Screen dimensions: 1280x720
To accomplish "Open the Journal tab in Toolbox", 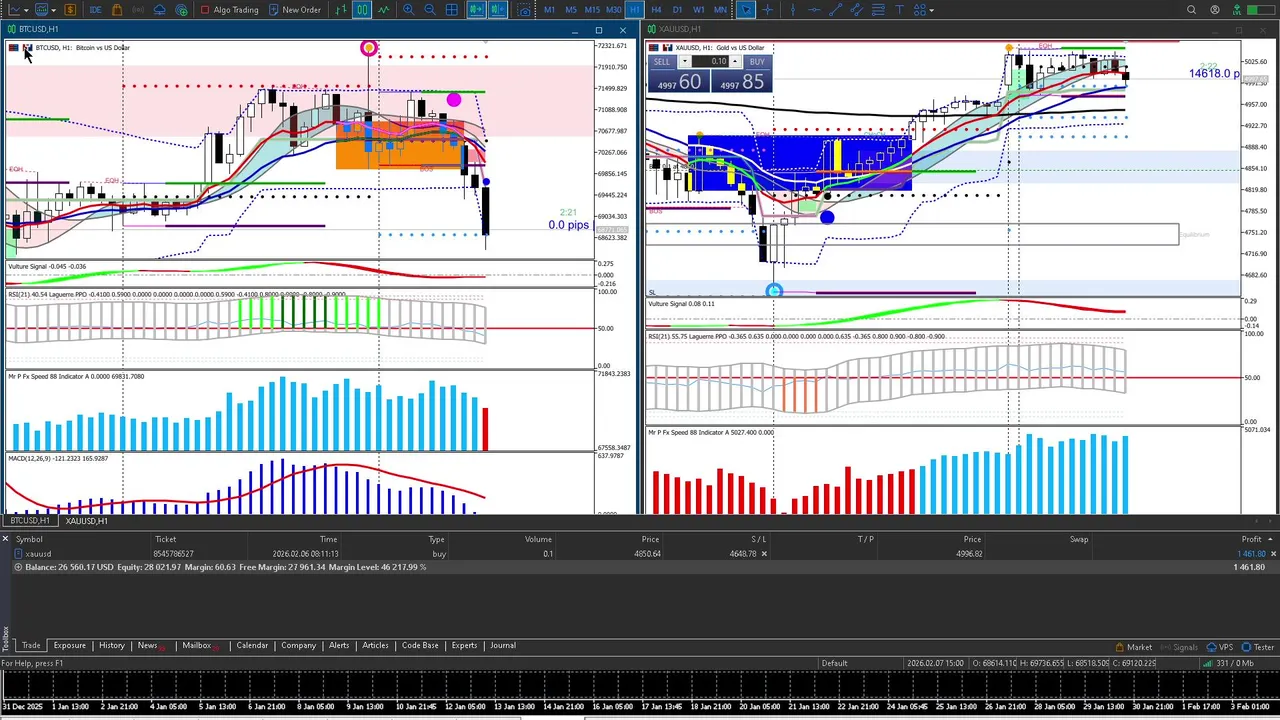I will click(x=503, y=646).
